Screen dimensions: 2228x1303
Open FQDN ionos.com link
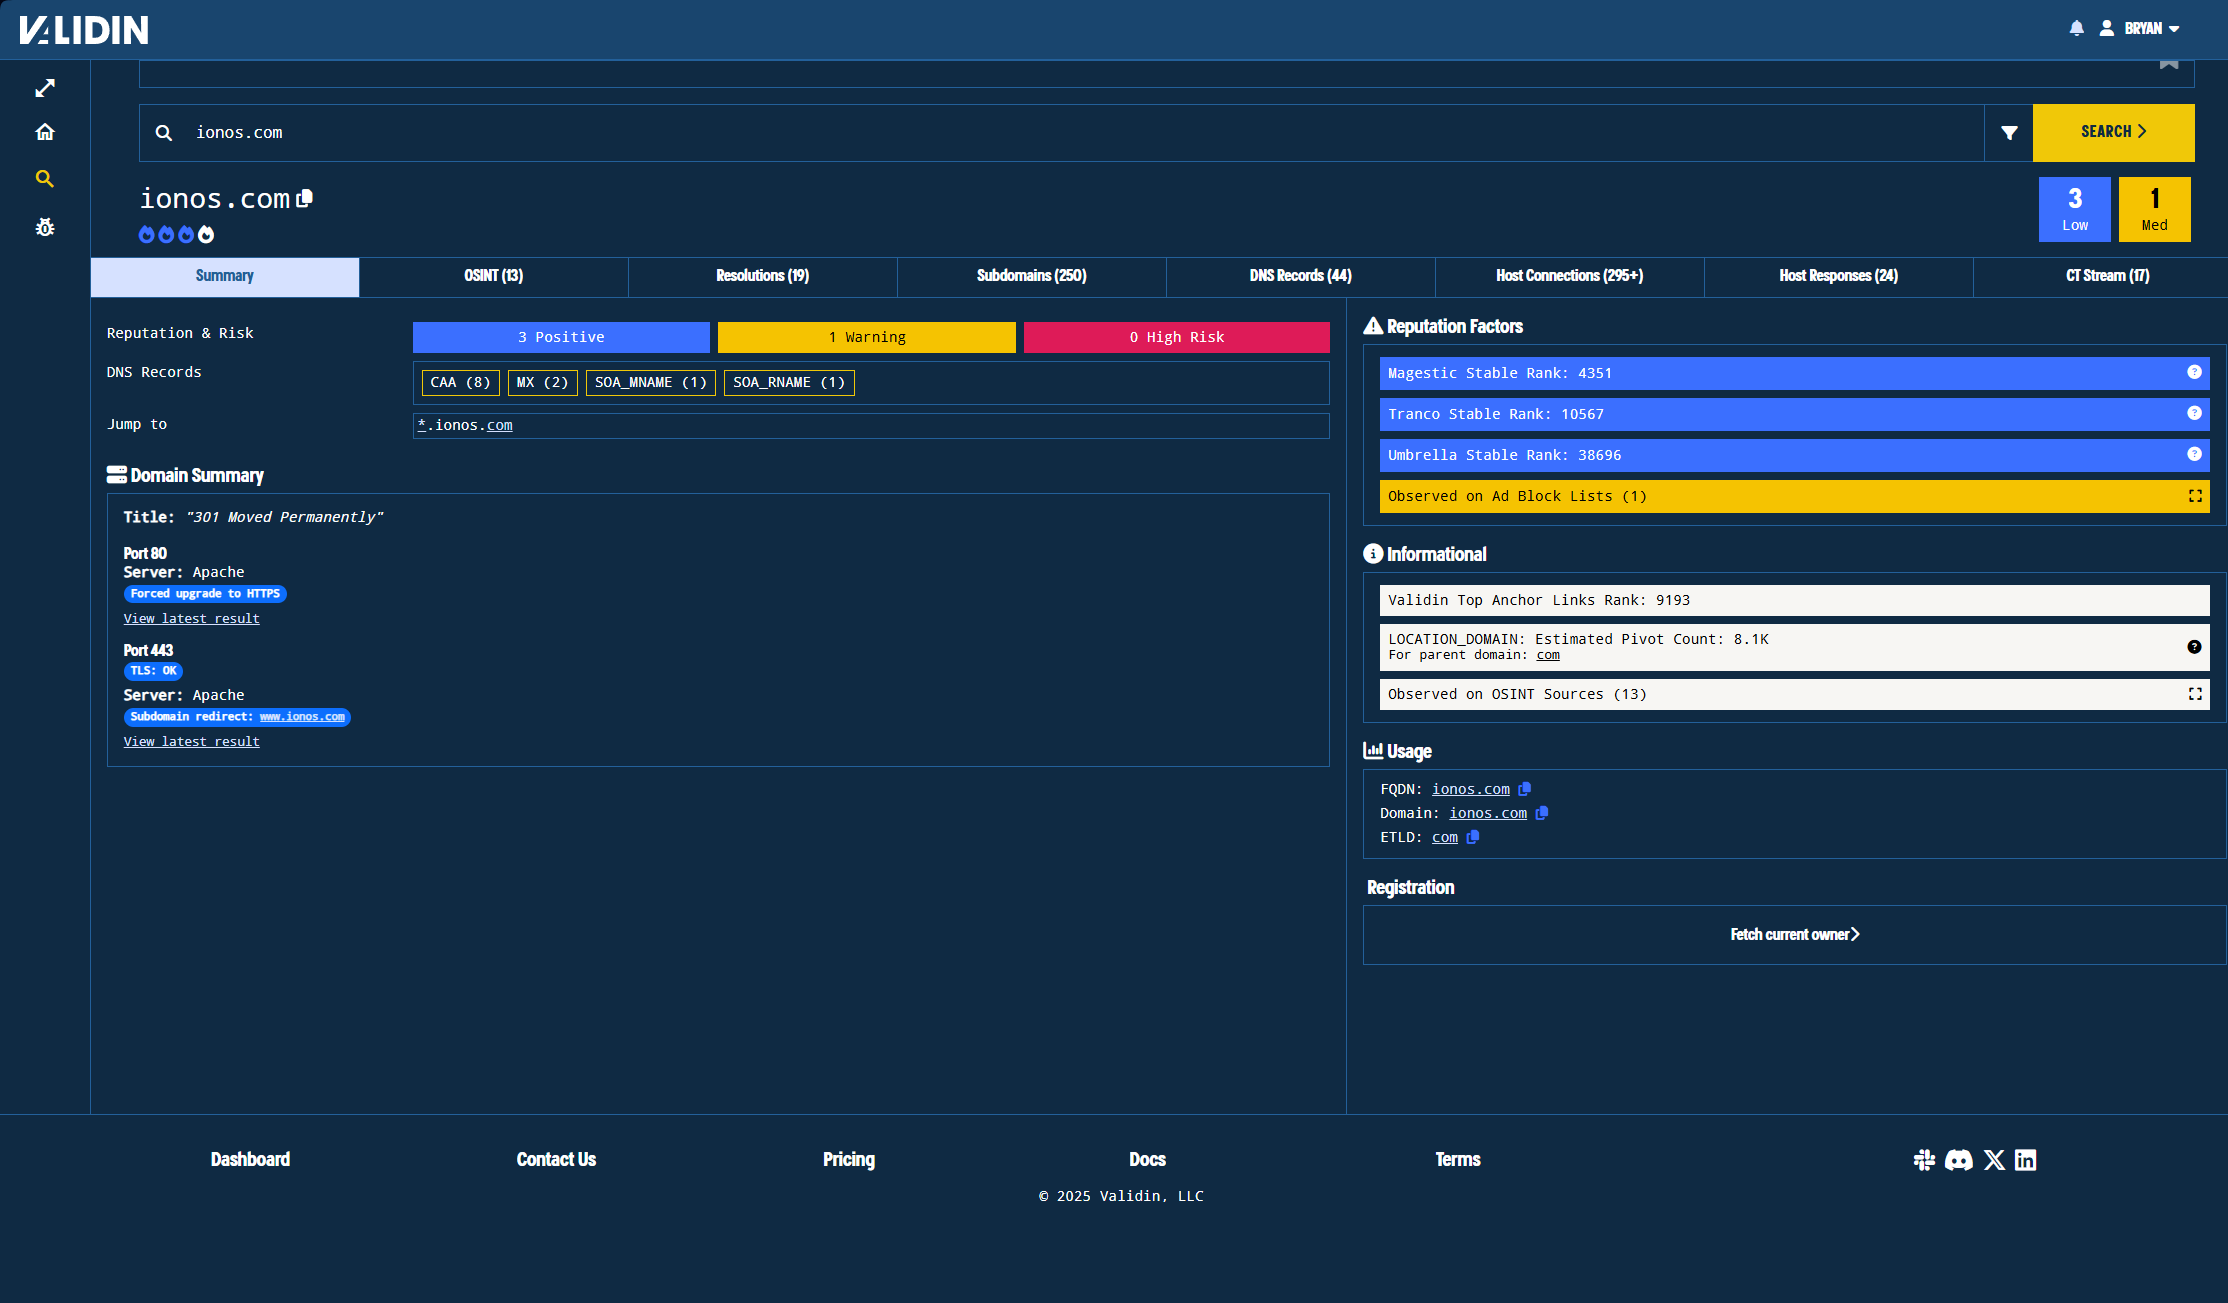(1471, 789)
